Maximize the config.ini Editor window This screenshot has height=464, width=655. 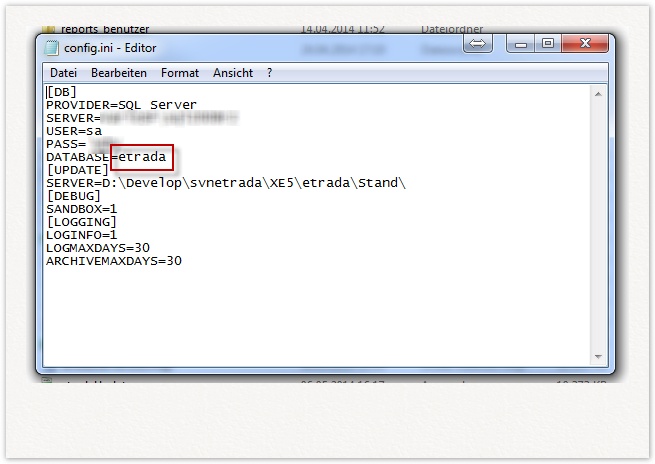click(548, 44)
